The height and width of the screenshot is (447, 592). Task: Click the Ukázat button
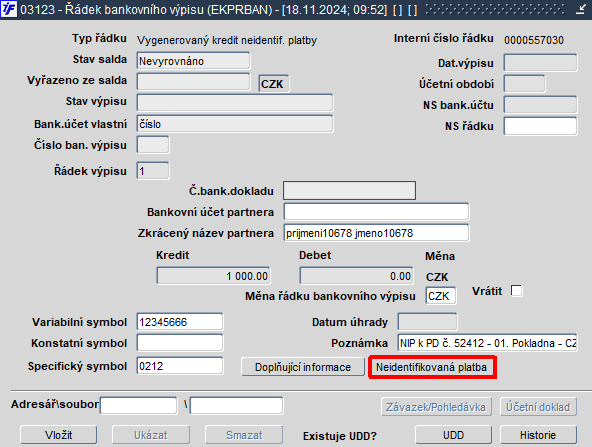[x=151, y=435]
